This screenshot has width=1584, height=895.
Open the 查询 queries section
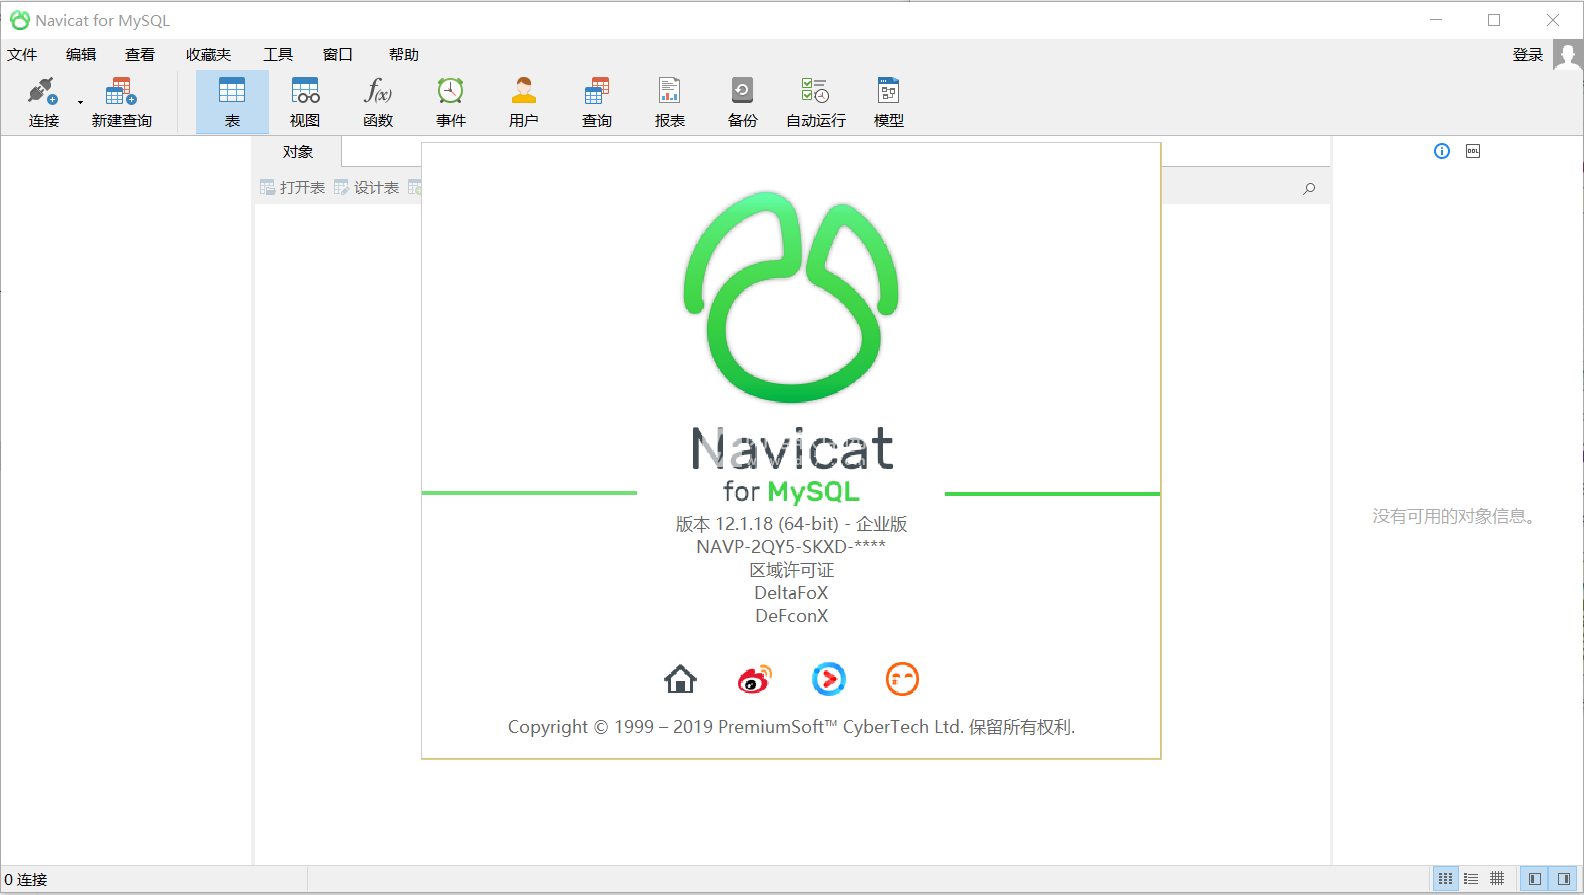coord(597,102)
